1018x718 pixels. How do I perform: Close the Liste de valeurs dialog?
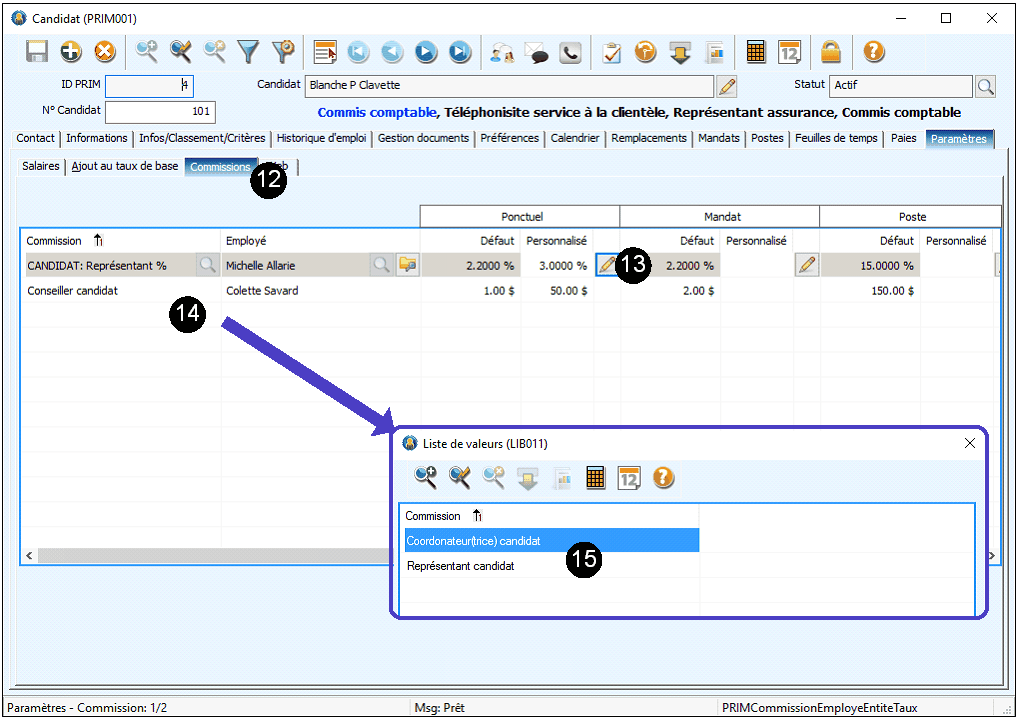[969, 443]
